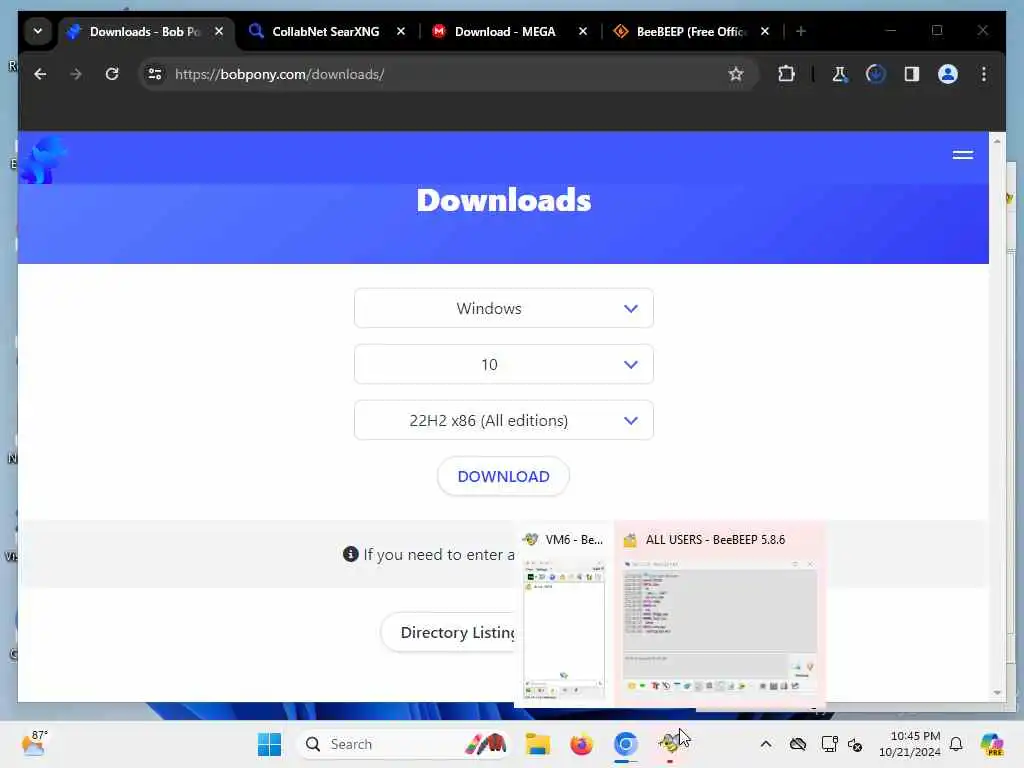
Task: Click the muted volume tray icon
Action: tap(855, 744)
